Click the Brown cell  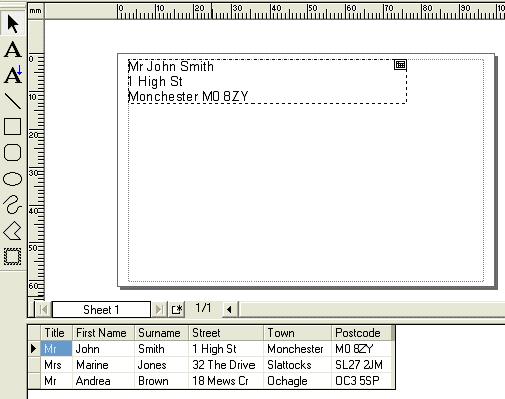click(161, 381)
